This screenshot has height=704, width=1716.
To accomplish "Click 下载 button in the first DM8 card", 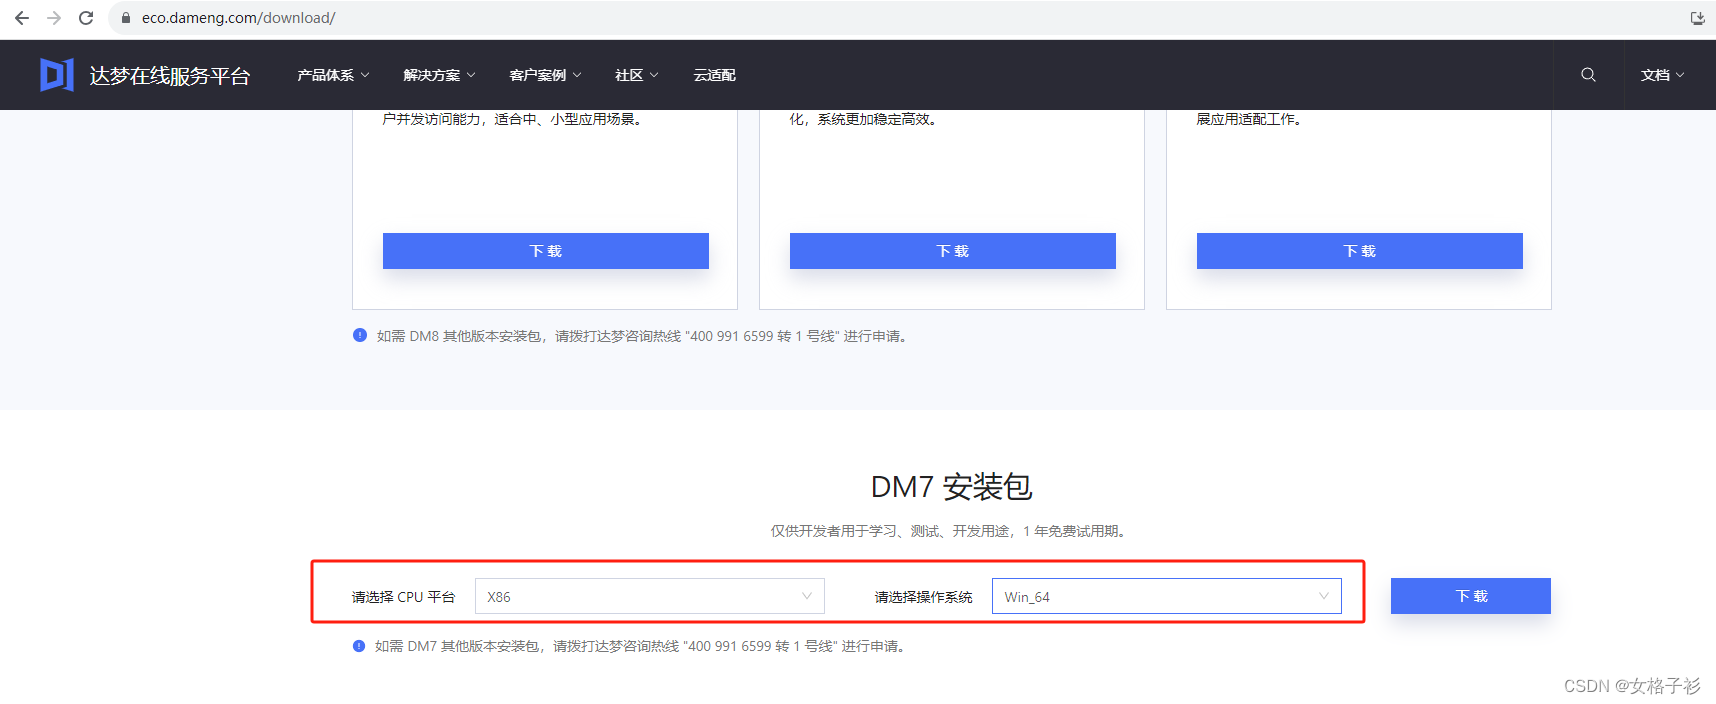I will [x=546, y=251].
